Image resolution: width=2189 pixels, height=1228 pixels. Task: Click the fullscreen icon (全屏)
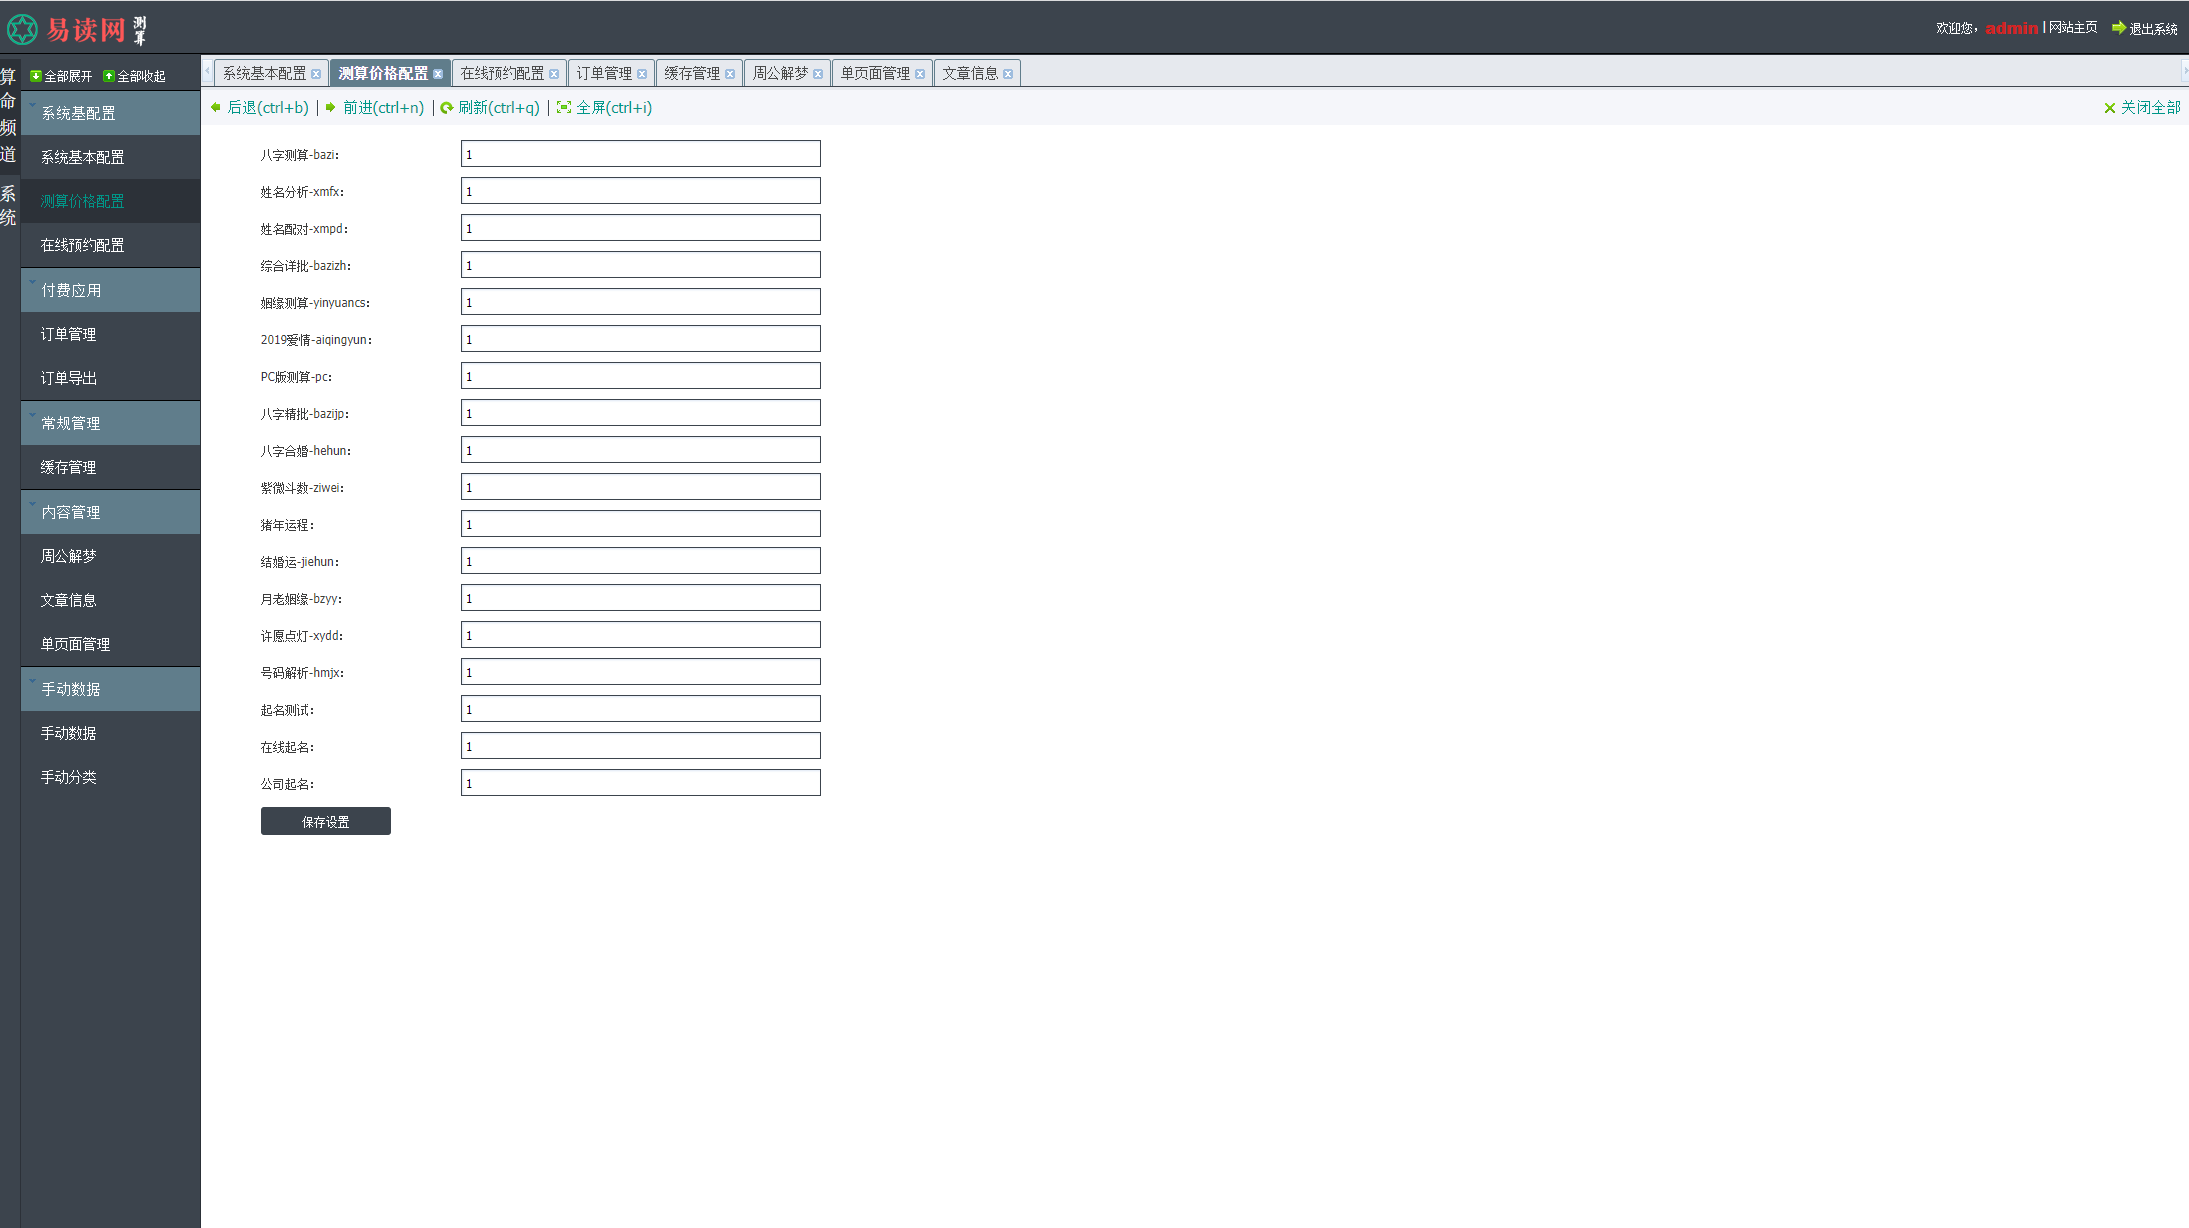[564, 108]
